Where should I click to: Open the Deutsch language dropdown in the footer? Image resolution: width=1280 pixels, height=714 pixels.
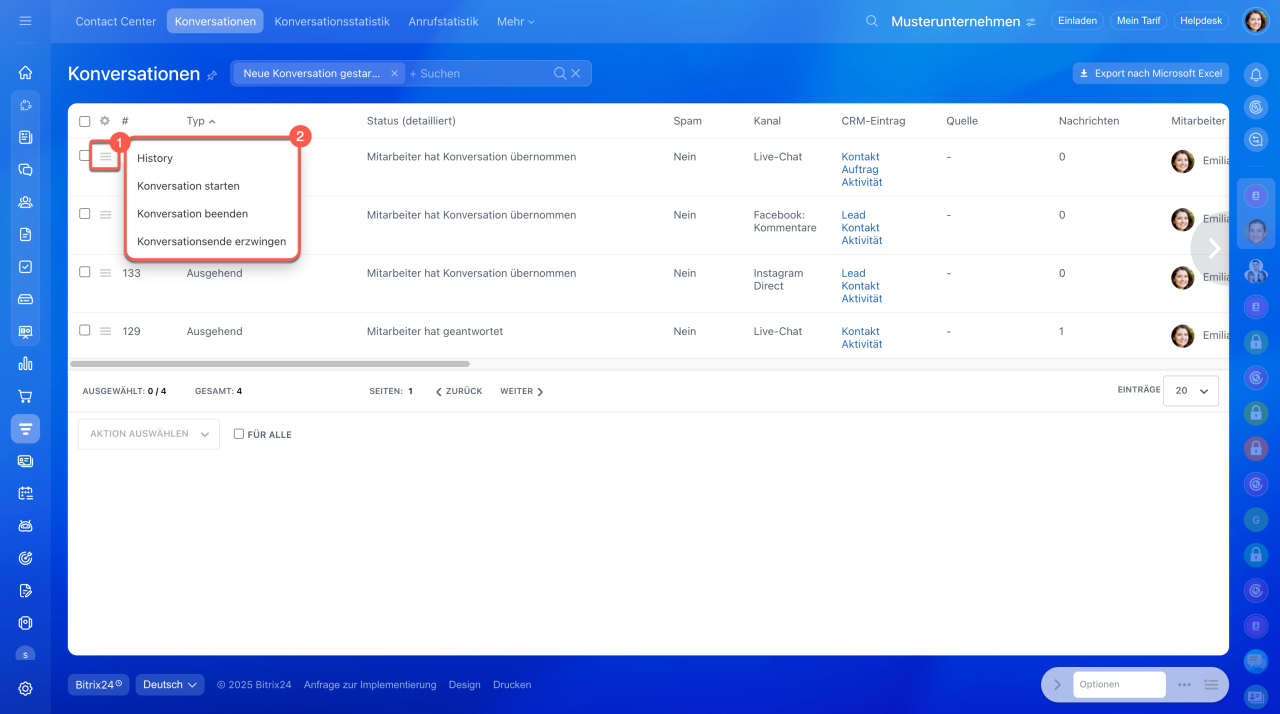coord(170,685)
